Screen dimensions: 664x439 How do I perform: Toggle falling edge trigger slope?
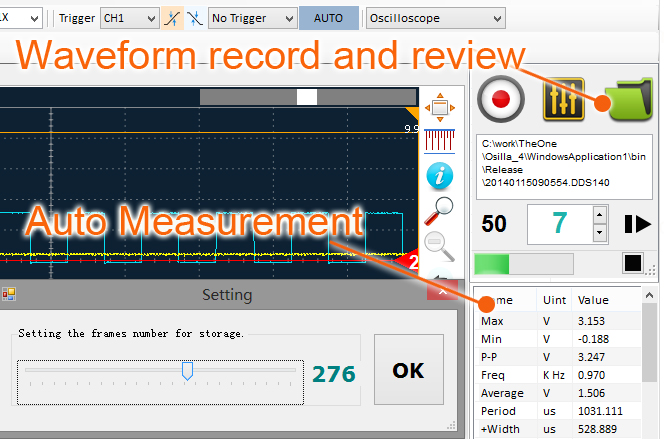click(194, 18)
